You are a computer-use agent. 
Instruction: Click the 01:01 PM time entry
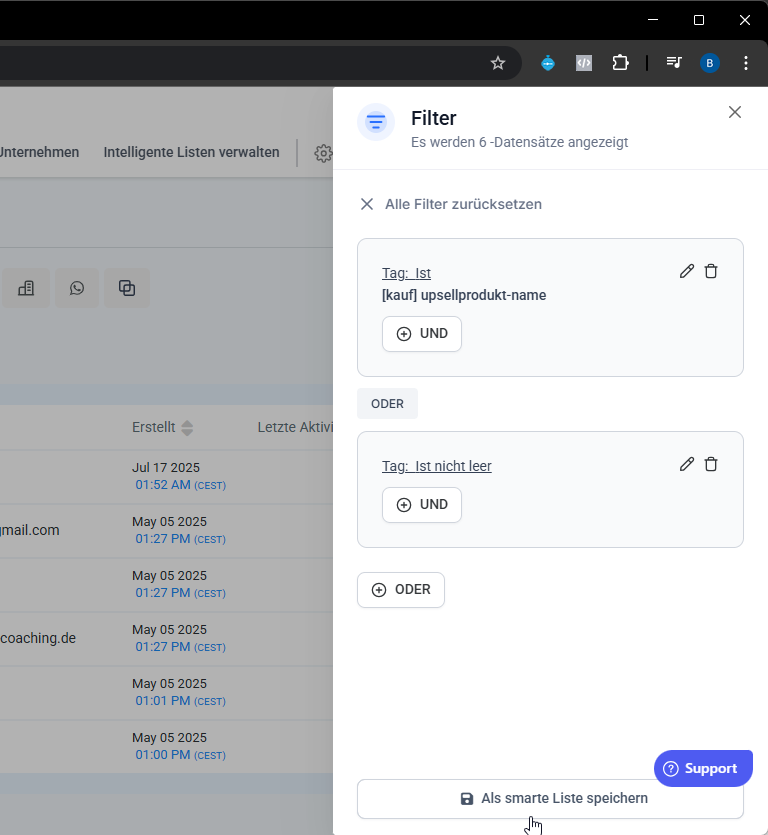coord(181,701)
